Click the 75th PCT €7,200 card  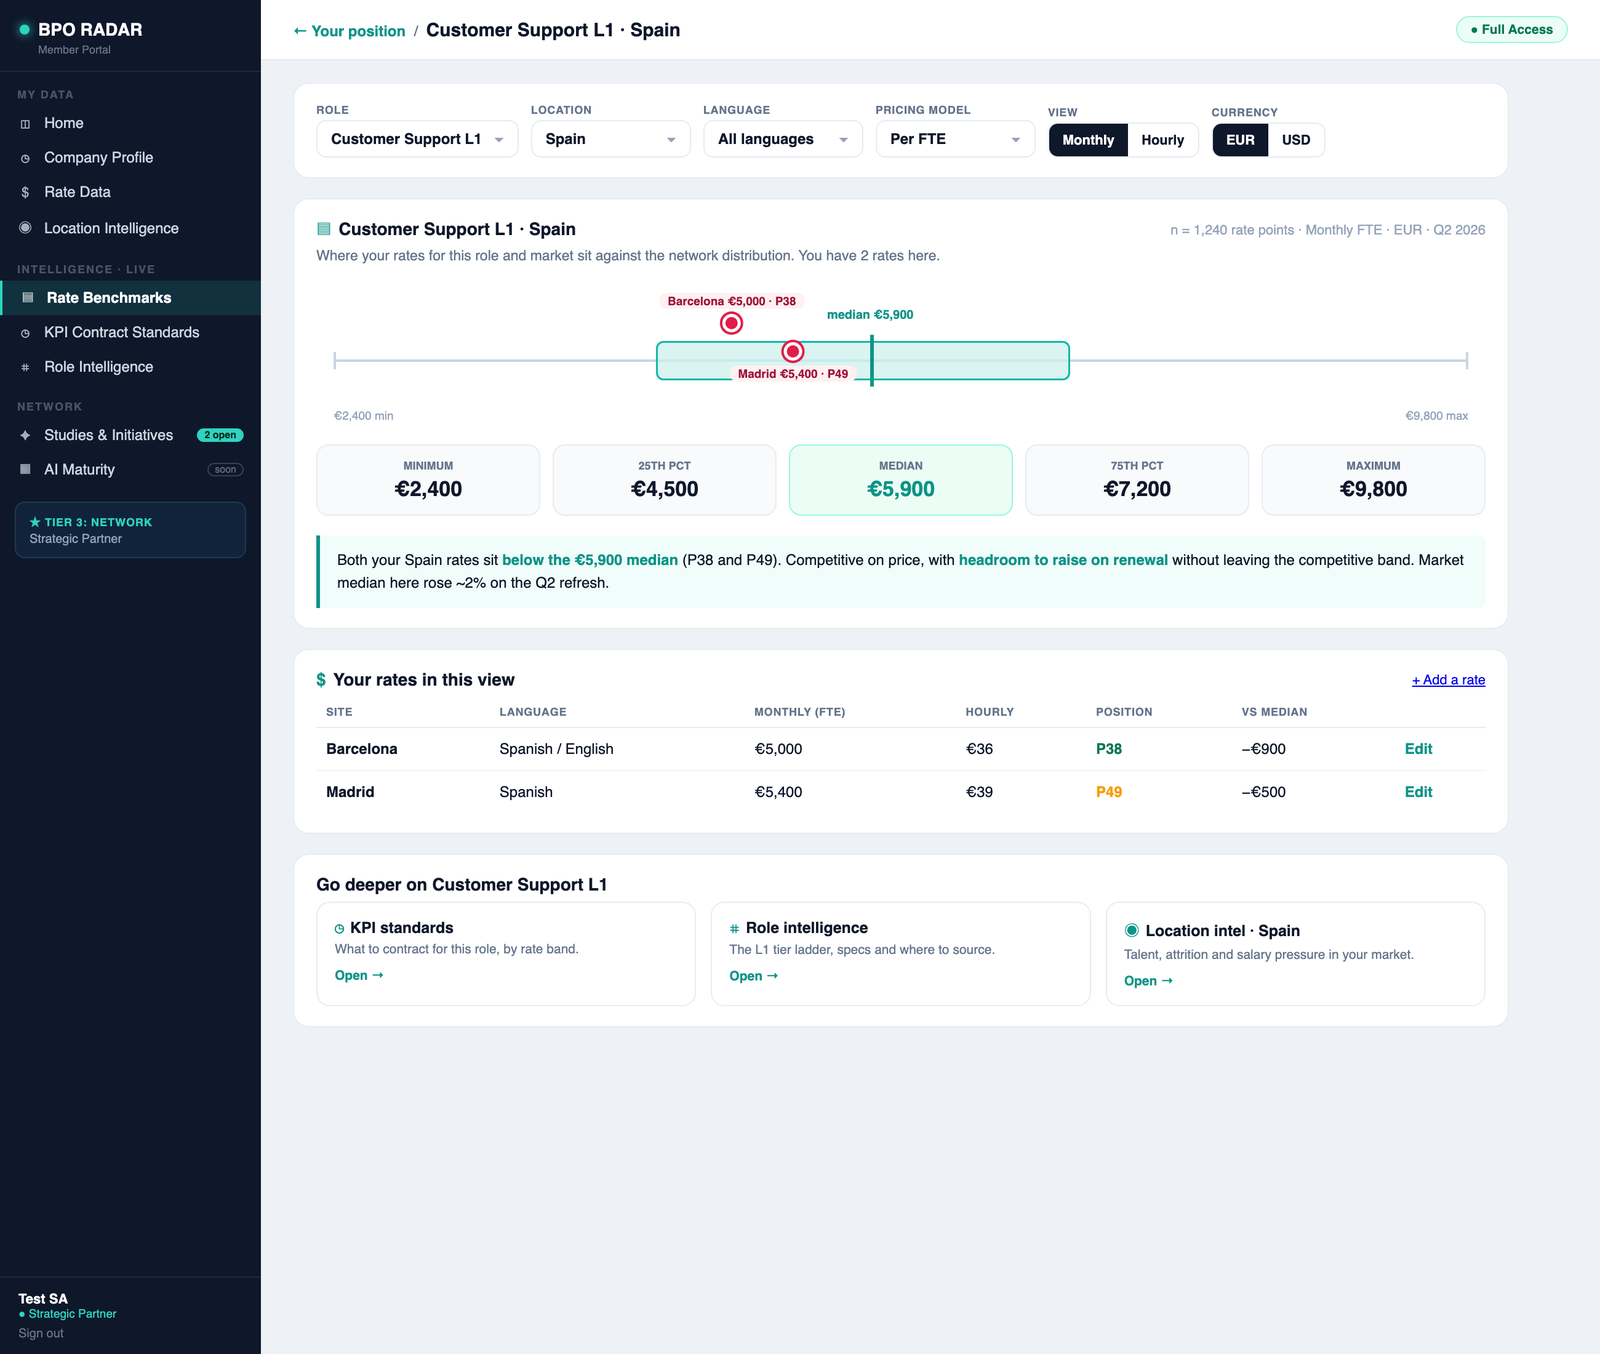(x=1137, y=480)
